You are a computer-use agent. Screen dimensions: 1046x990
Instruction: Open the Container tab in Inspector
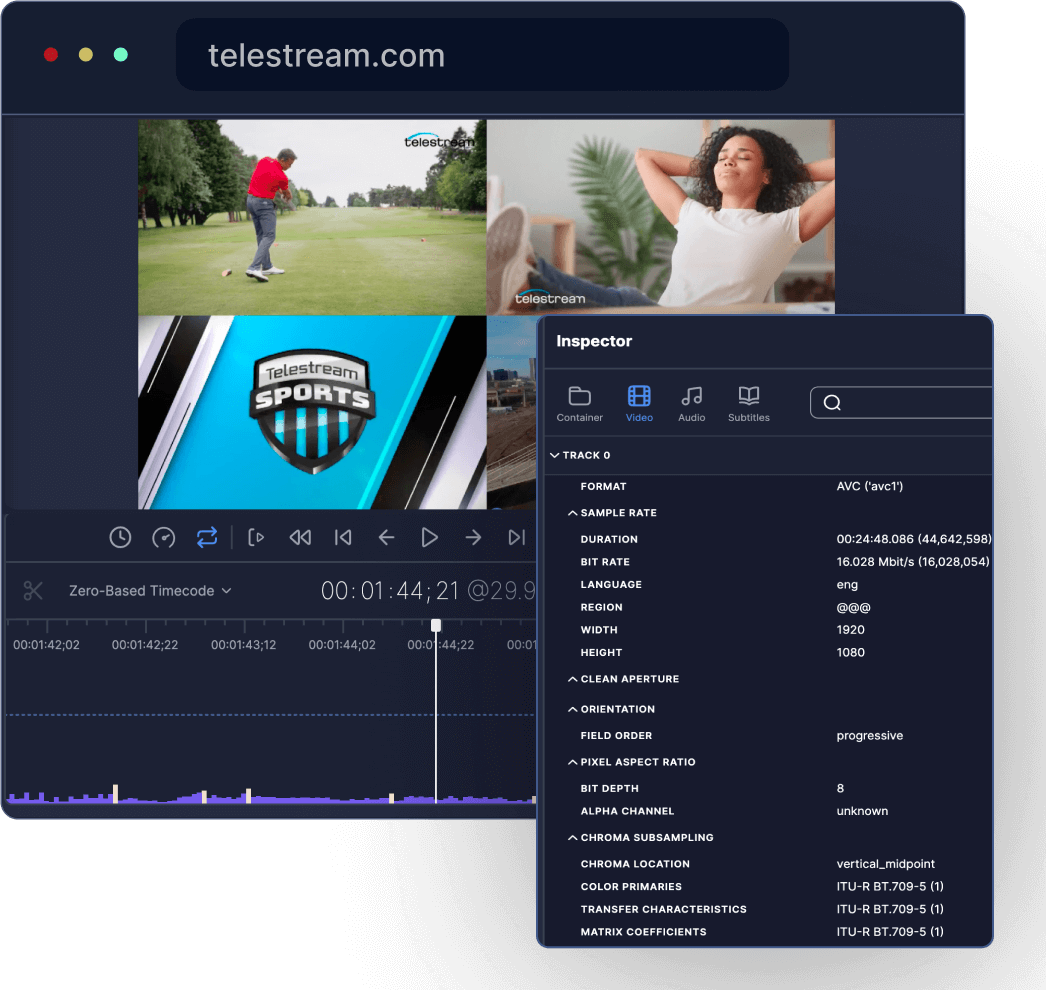pyautogui.click(x=580, y=404)
